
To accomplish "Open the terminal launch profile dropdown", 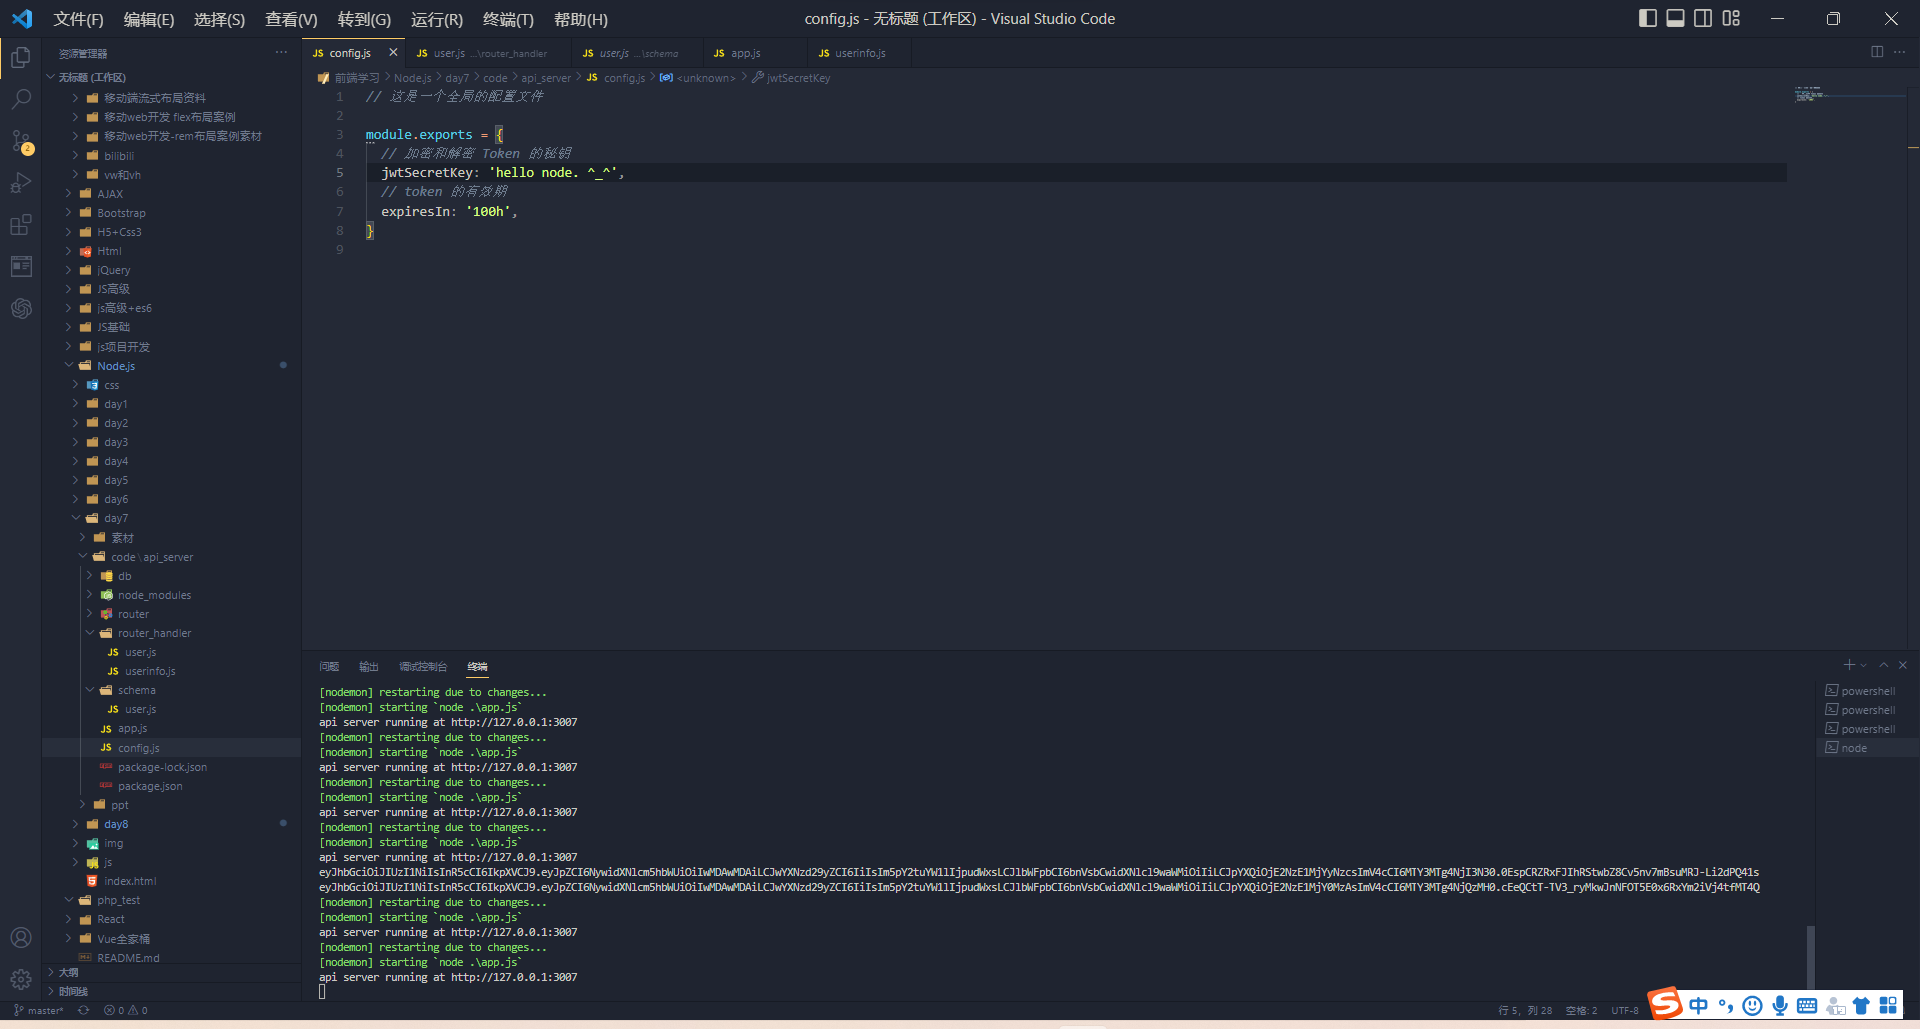I will [1864, 665].
